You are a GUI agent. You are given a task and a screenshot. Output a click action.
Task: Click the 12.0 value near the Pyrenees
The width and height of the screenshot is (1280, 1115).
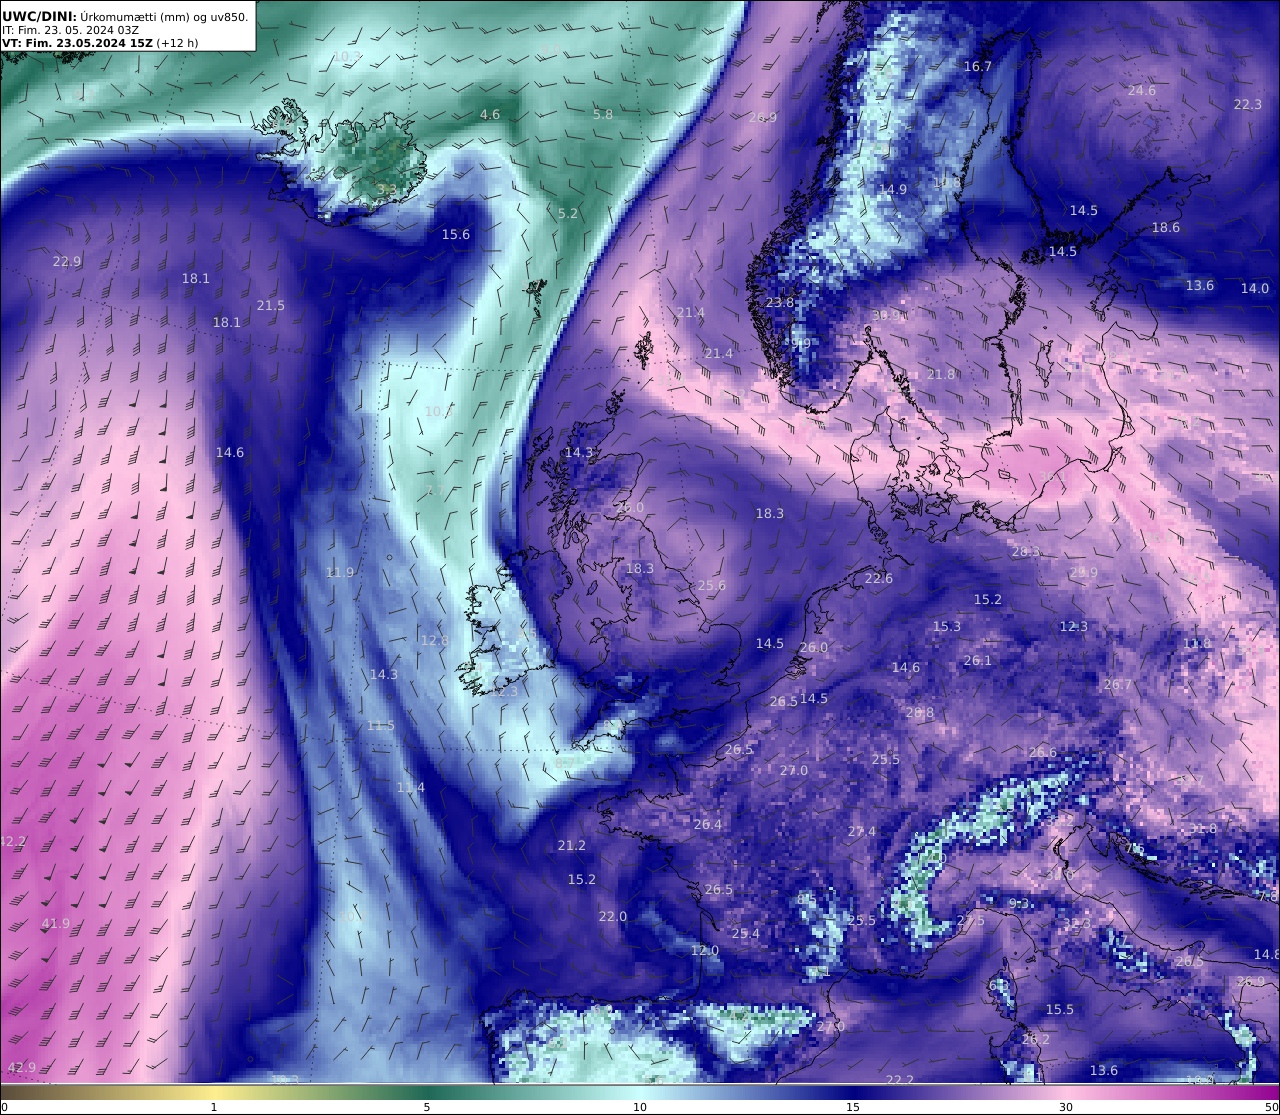(704, 951)
